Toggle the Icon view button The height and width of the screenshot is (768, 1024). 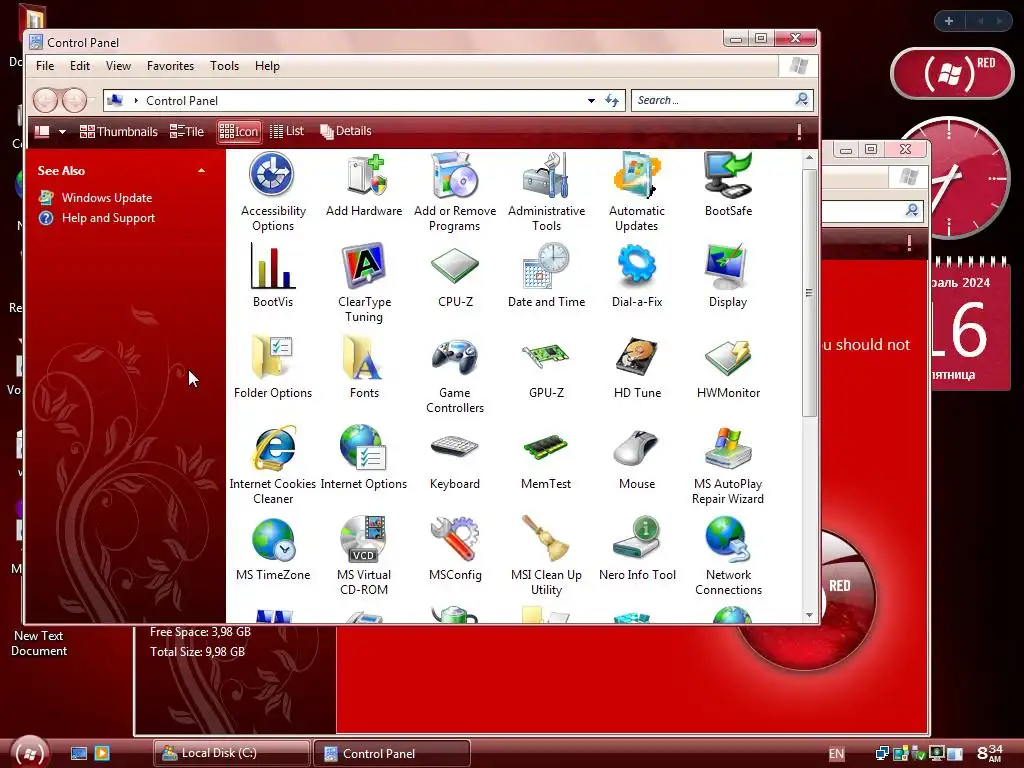click(239, 131)
